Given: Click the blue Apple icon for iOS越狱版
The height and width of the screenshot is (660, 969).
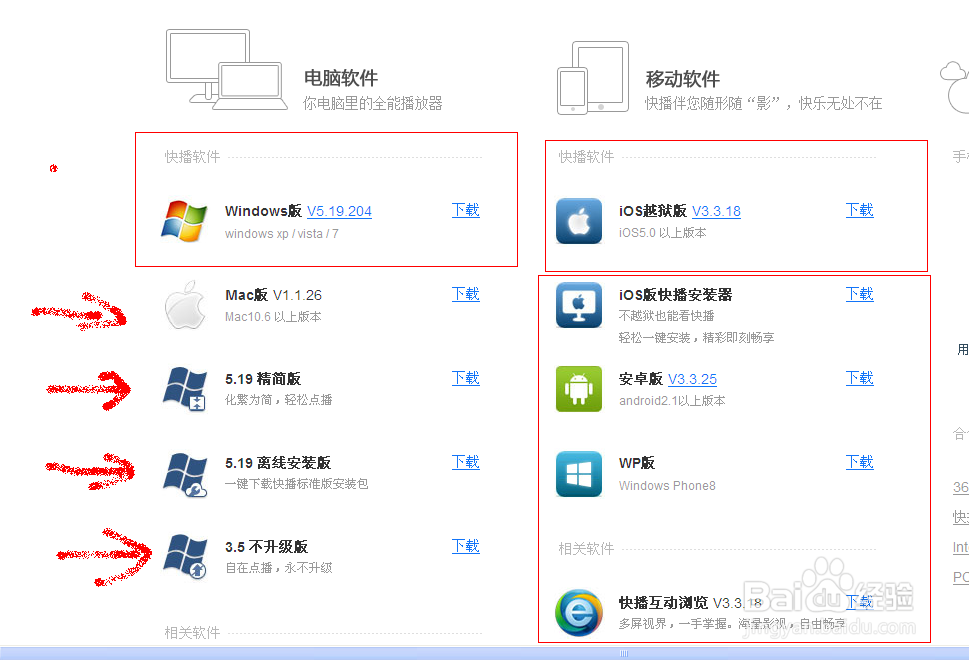Looking at the screenshot, I should 579,221.
